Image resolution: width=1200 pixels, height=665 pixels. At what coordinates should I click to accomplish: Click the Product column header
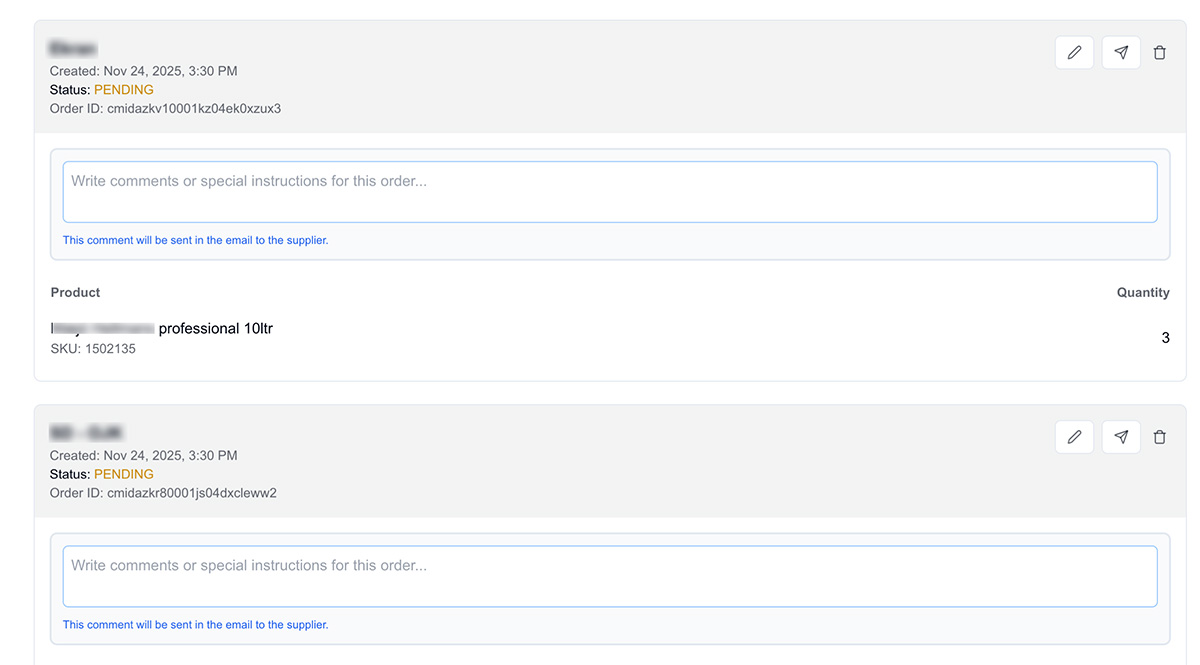point(76,293)
